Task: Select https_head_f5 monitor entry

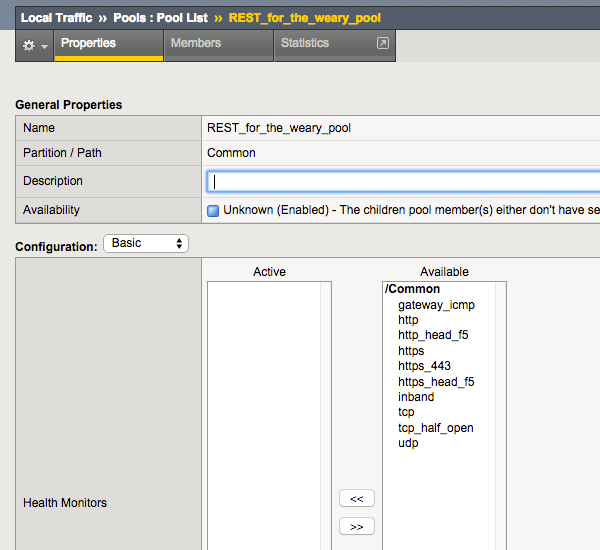Action: pyautogui.click(x=436, y=382)
